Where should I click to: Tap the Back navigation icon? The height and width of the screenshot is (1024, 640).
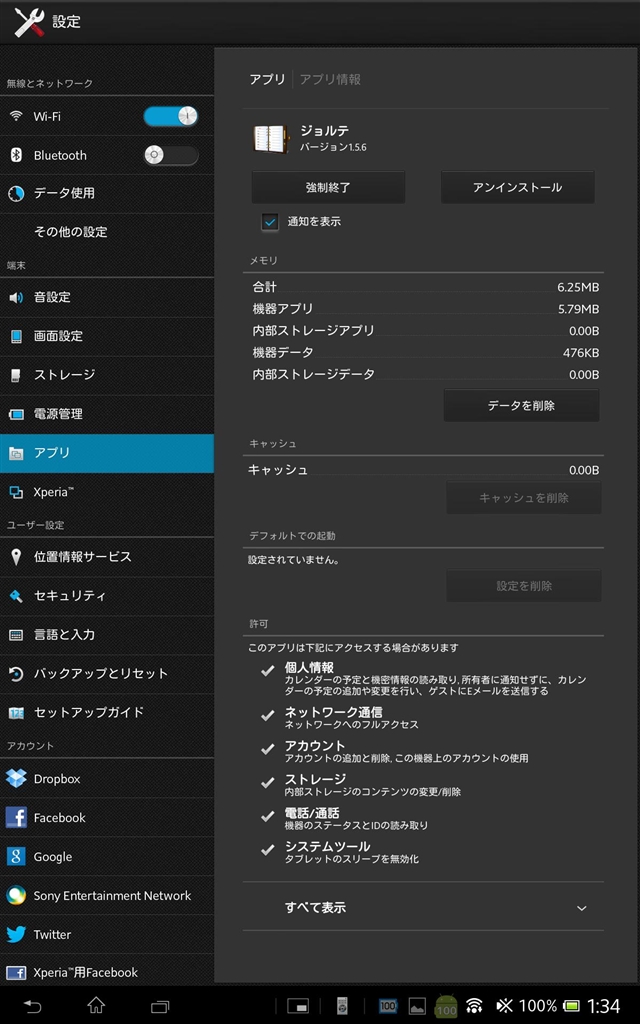point(32,1006)
